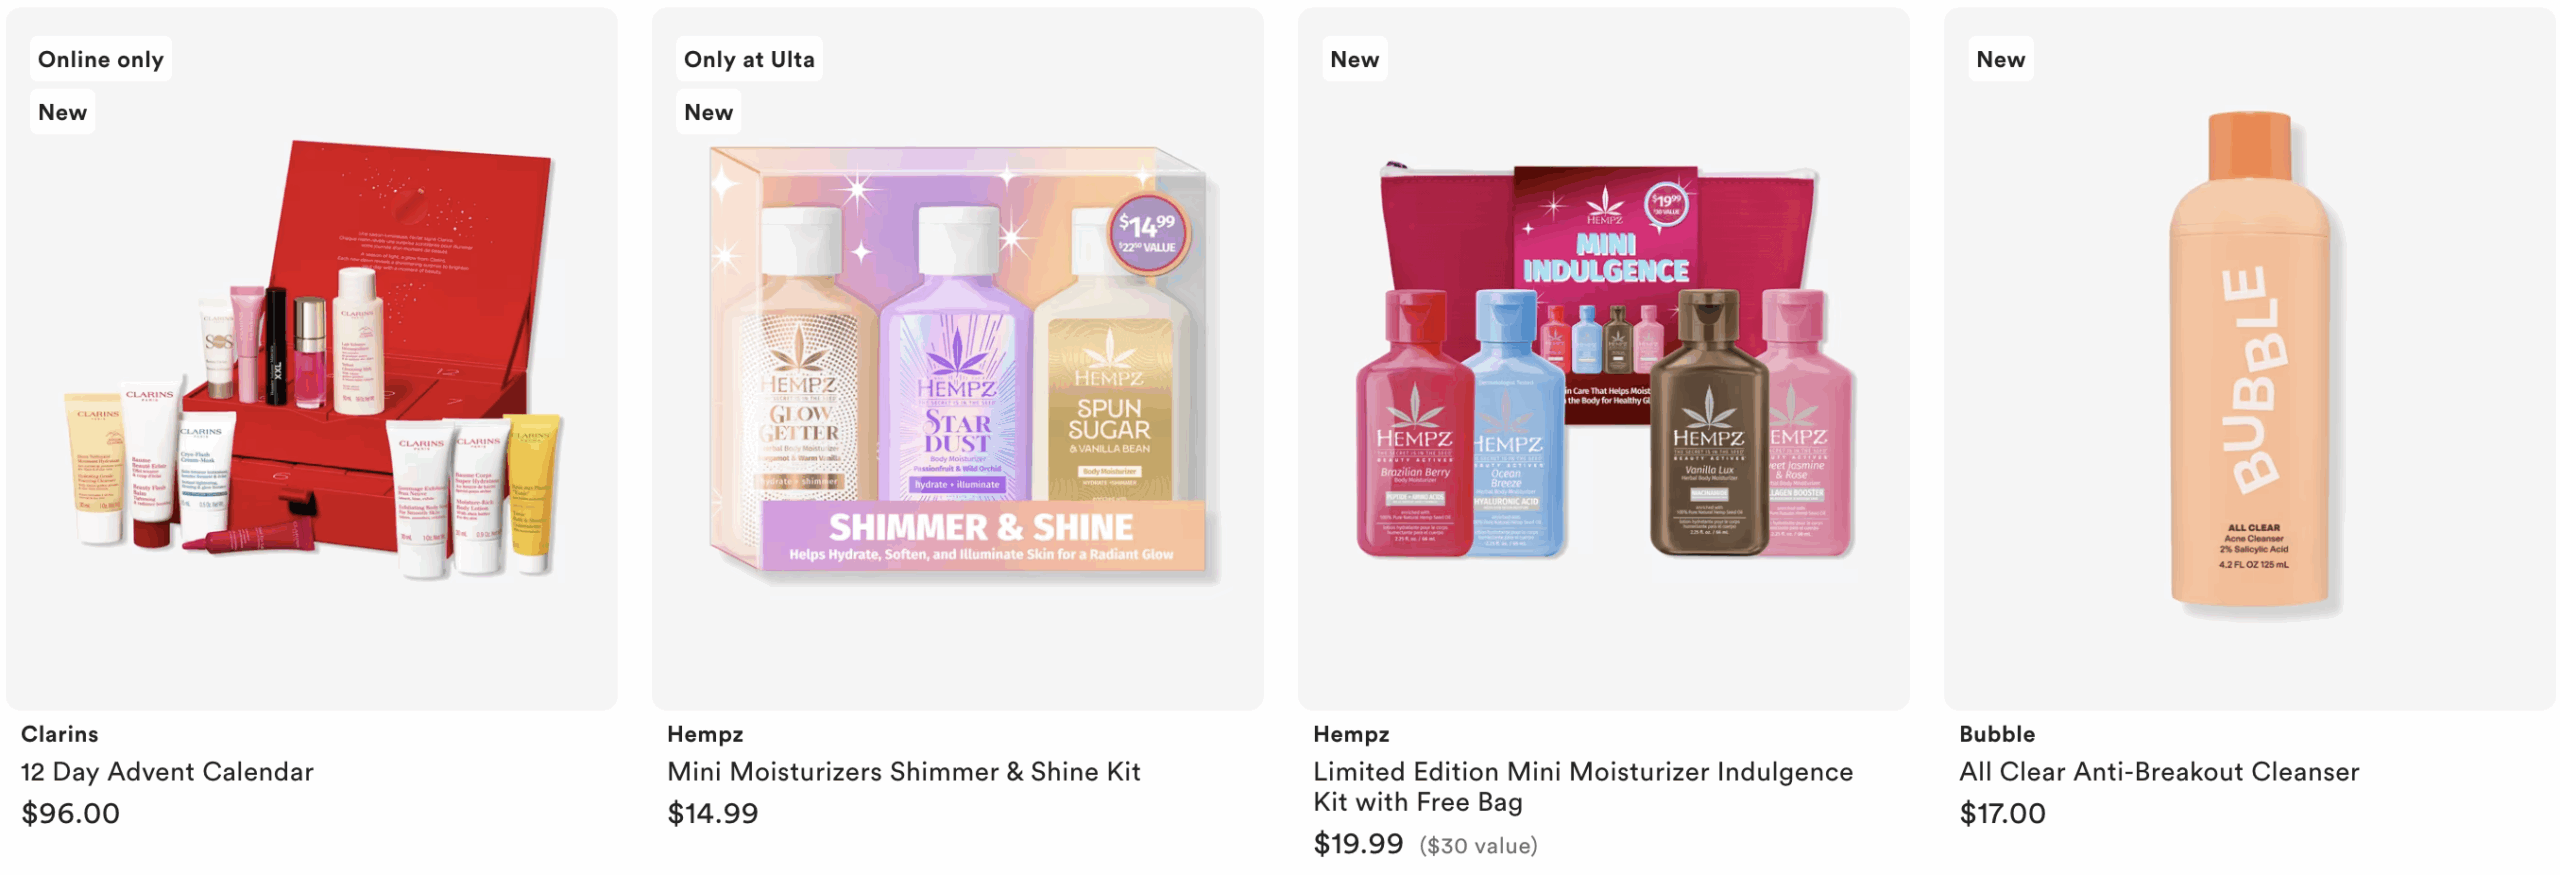Click the New badge on the Bubble cleanser
The image size is (2560, 875).
point(2001,59)
